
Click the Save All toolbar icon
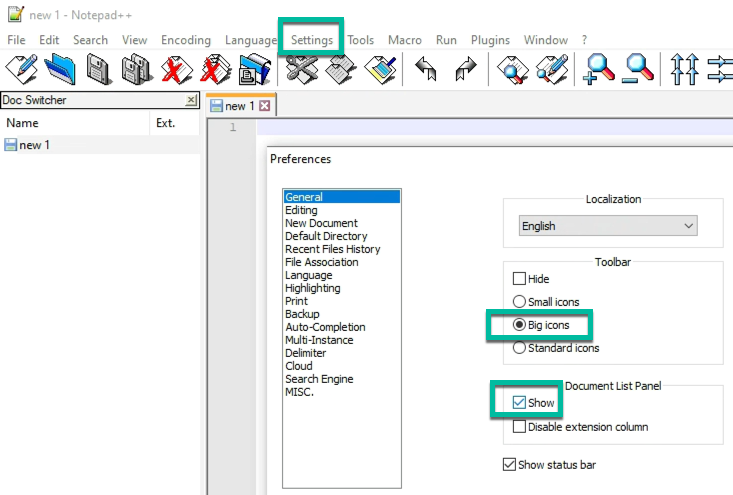136,69
